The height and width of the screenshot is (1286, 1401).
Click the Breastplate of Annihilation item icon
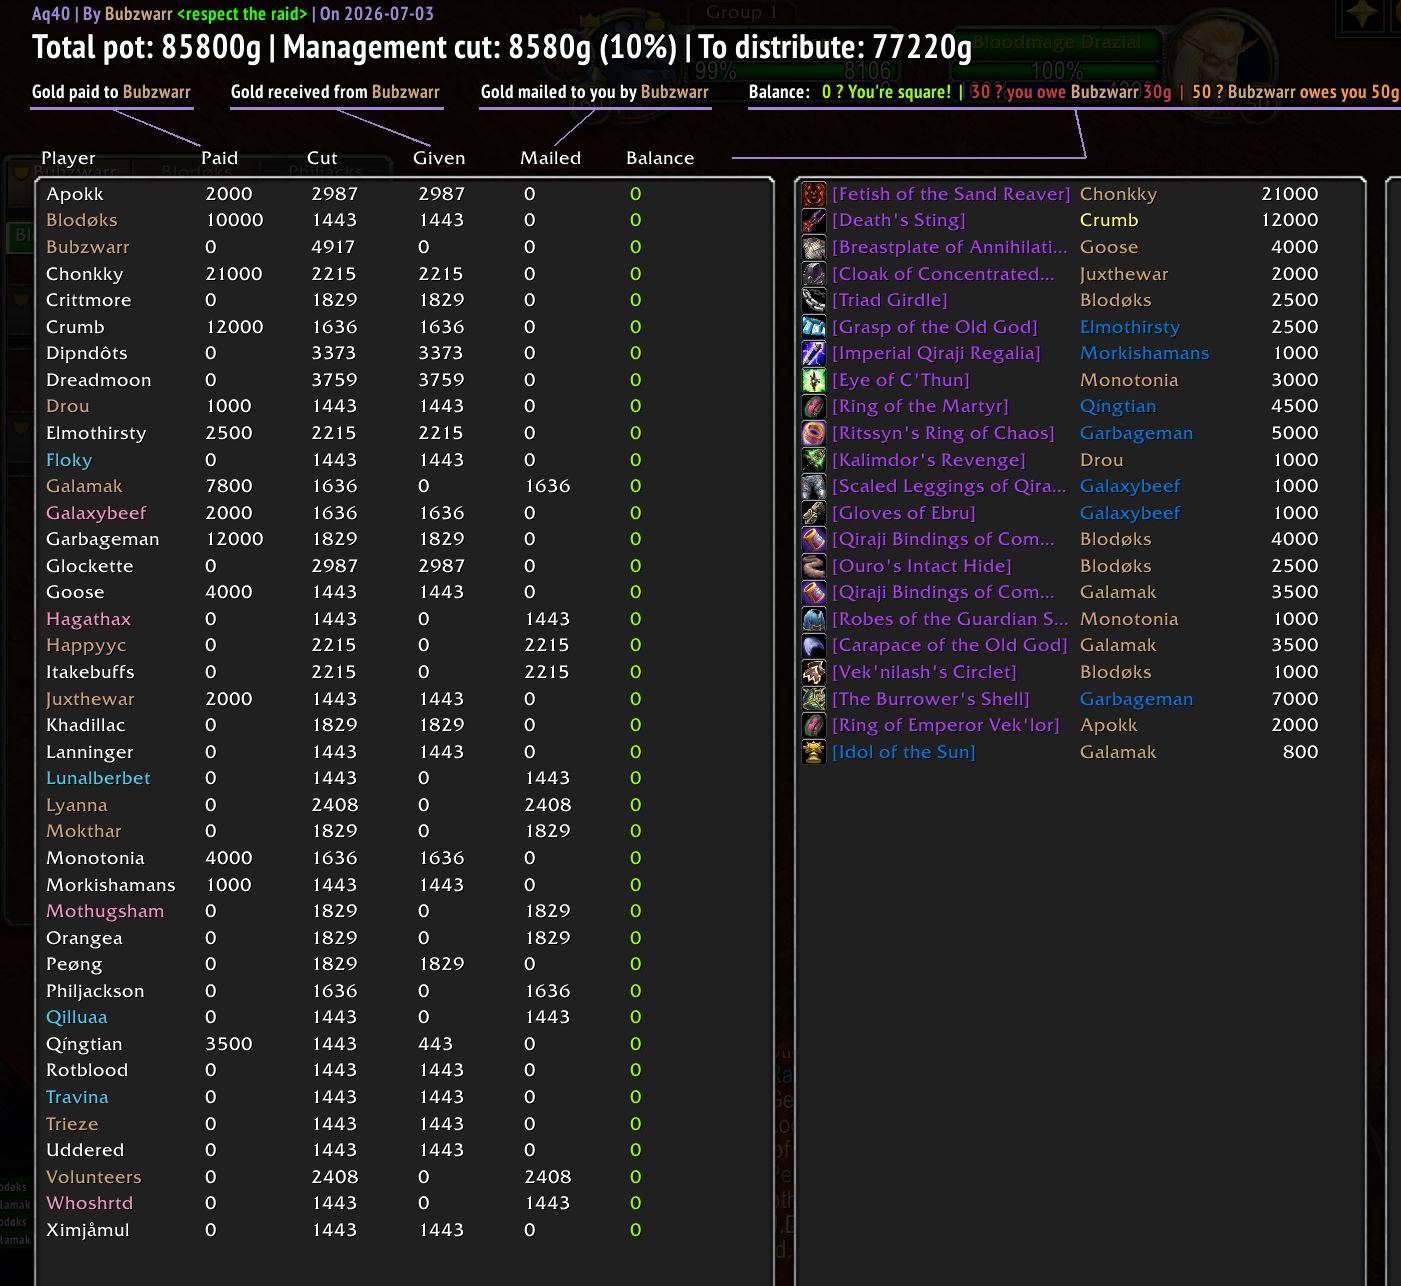click(814, 247)
